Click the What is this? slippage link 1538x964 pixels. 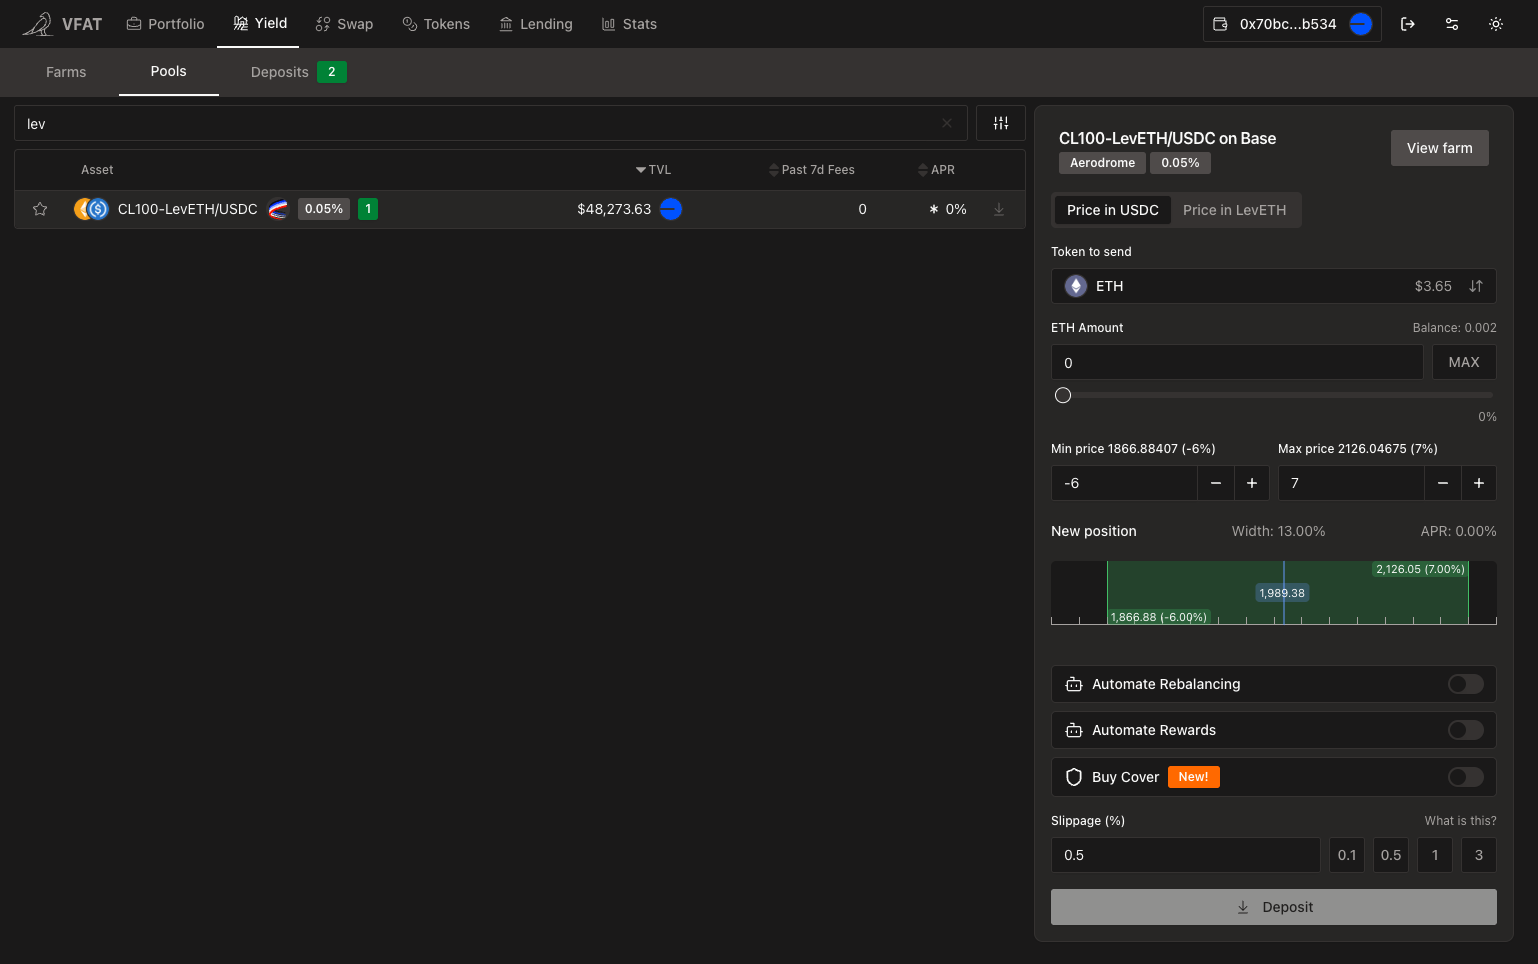pos(1460,821)
